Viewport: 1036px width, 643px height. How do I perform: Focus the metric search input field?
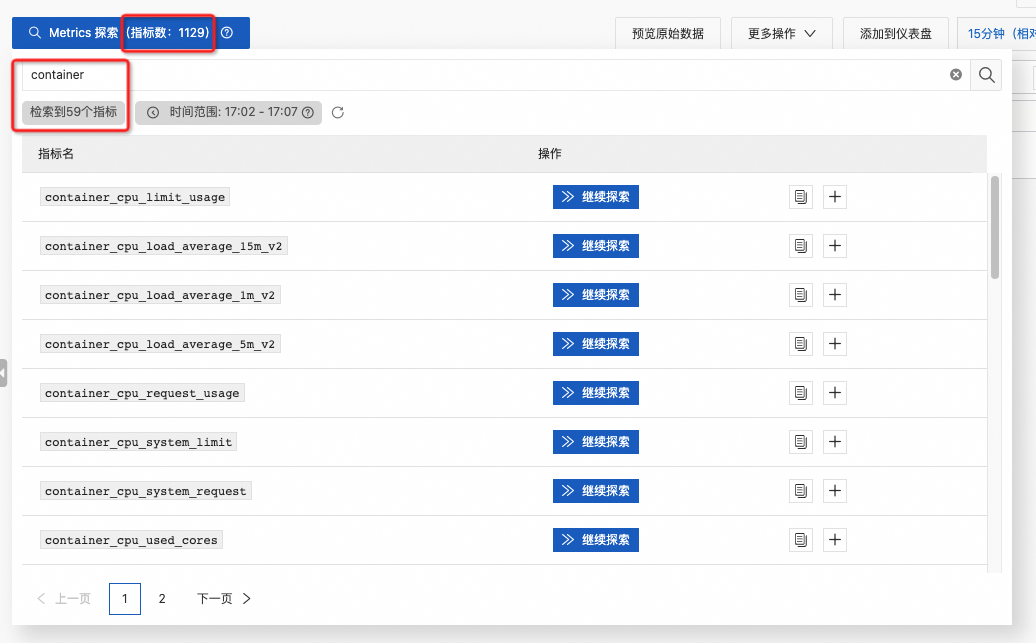[480, 75]
